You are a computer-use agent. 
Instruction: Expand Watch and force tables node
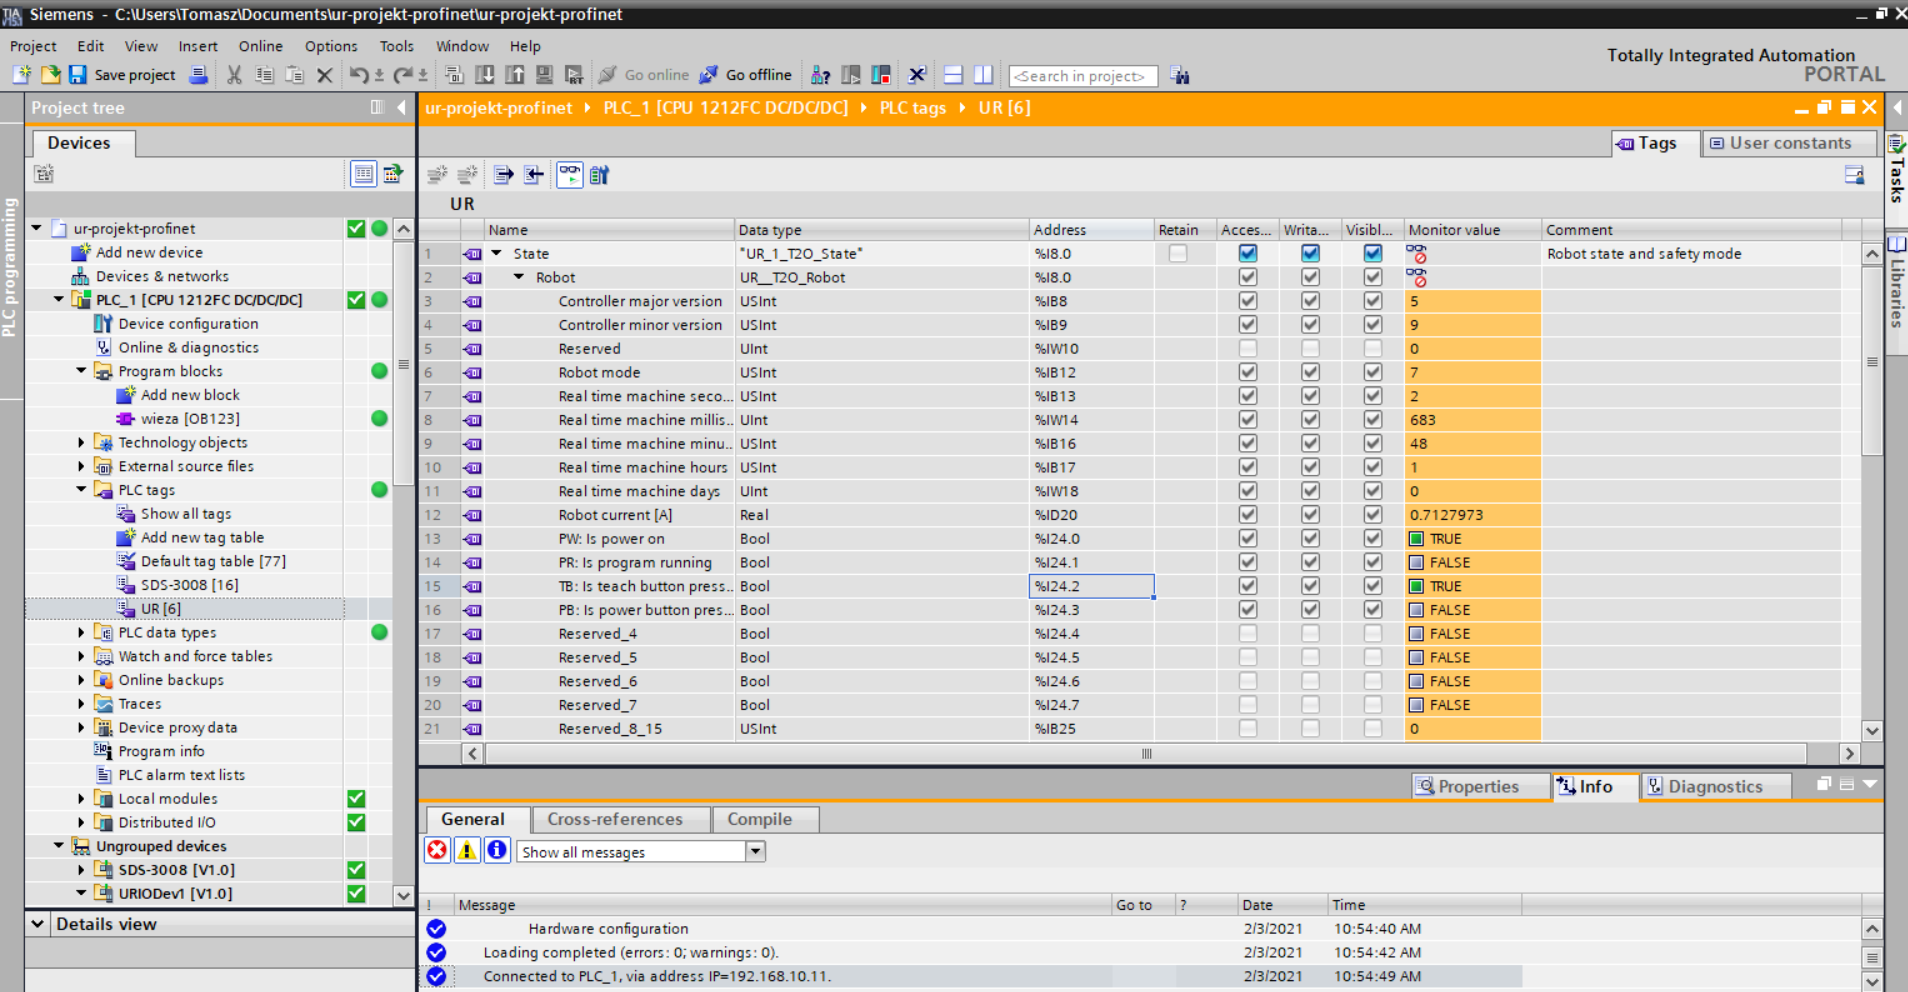81,656
